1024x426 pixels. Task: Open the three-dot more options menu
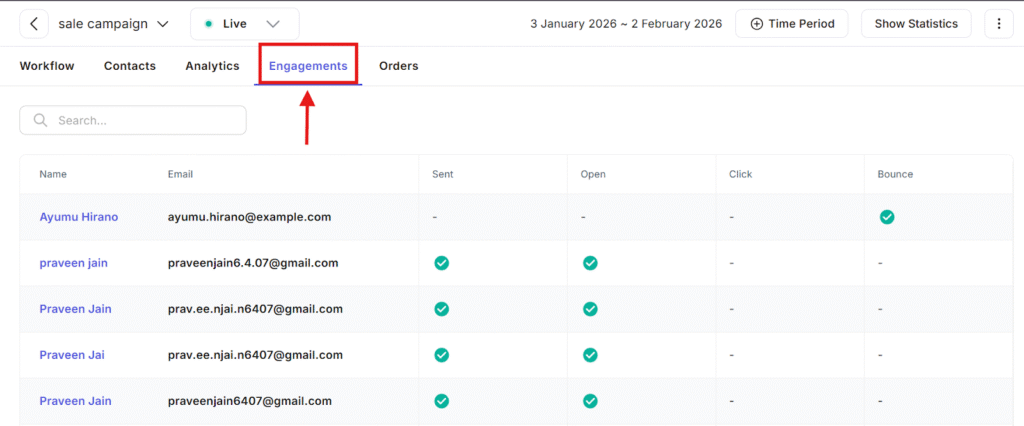tap(998, 23)
